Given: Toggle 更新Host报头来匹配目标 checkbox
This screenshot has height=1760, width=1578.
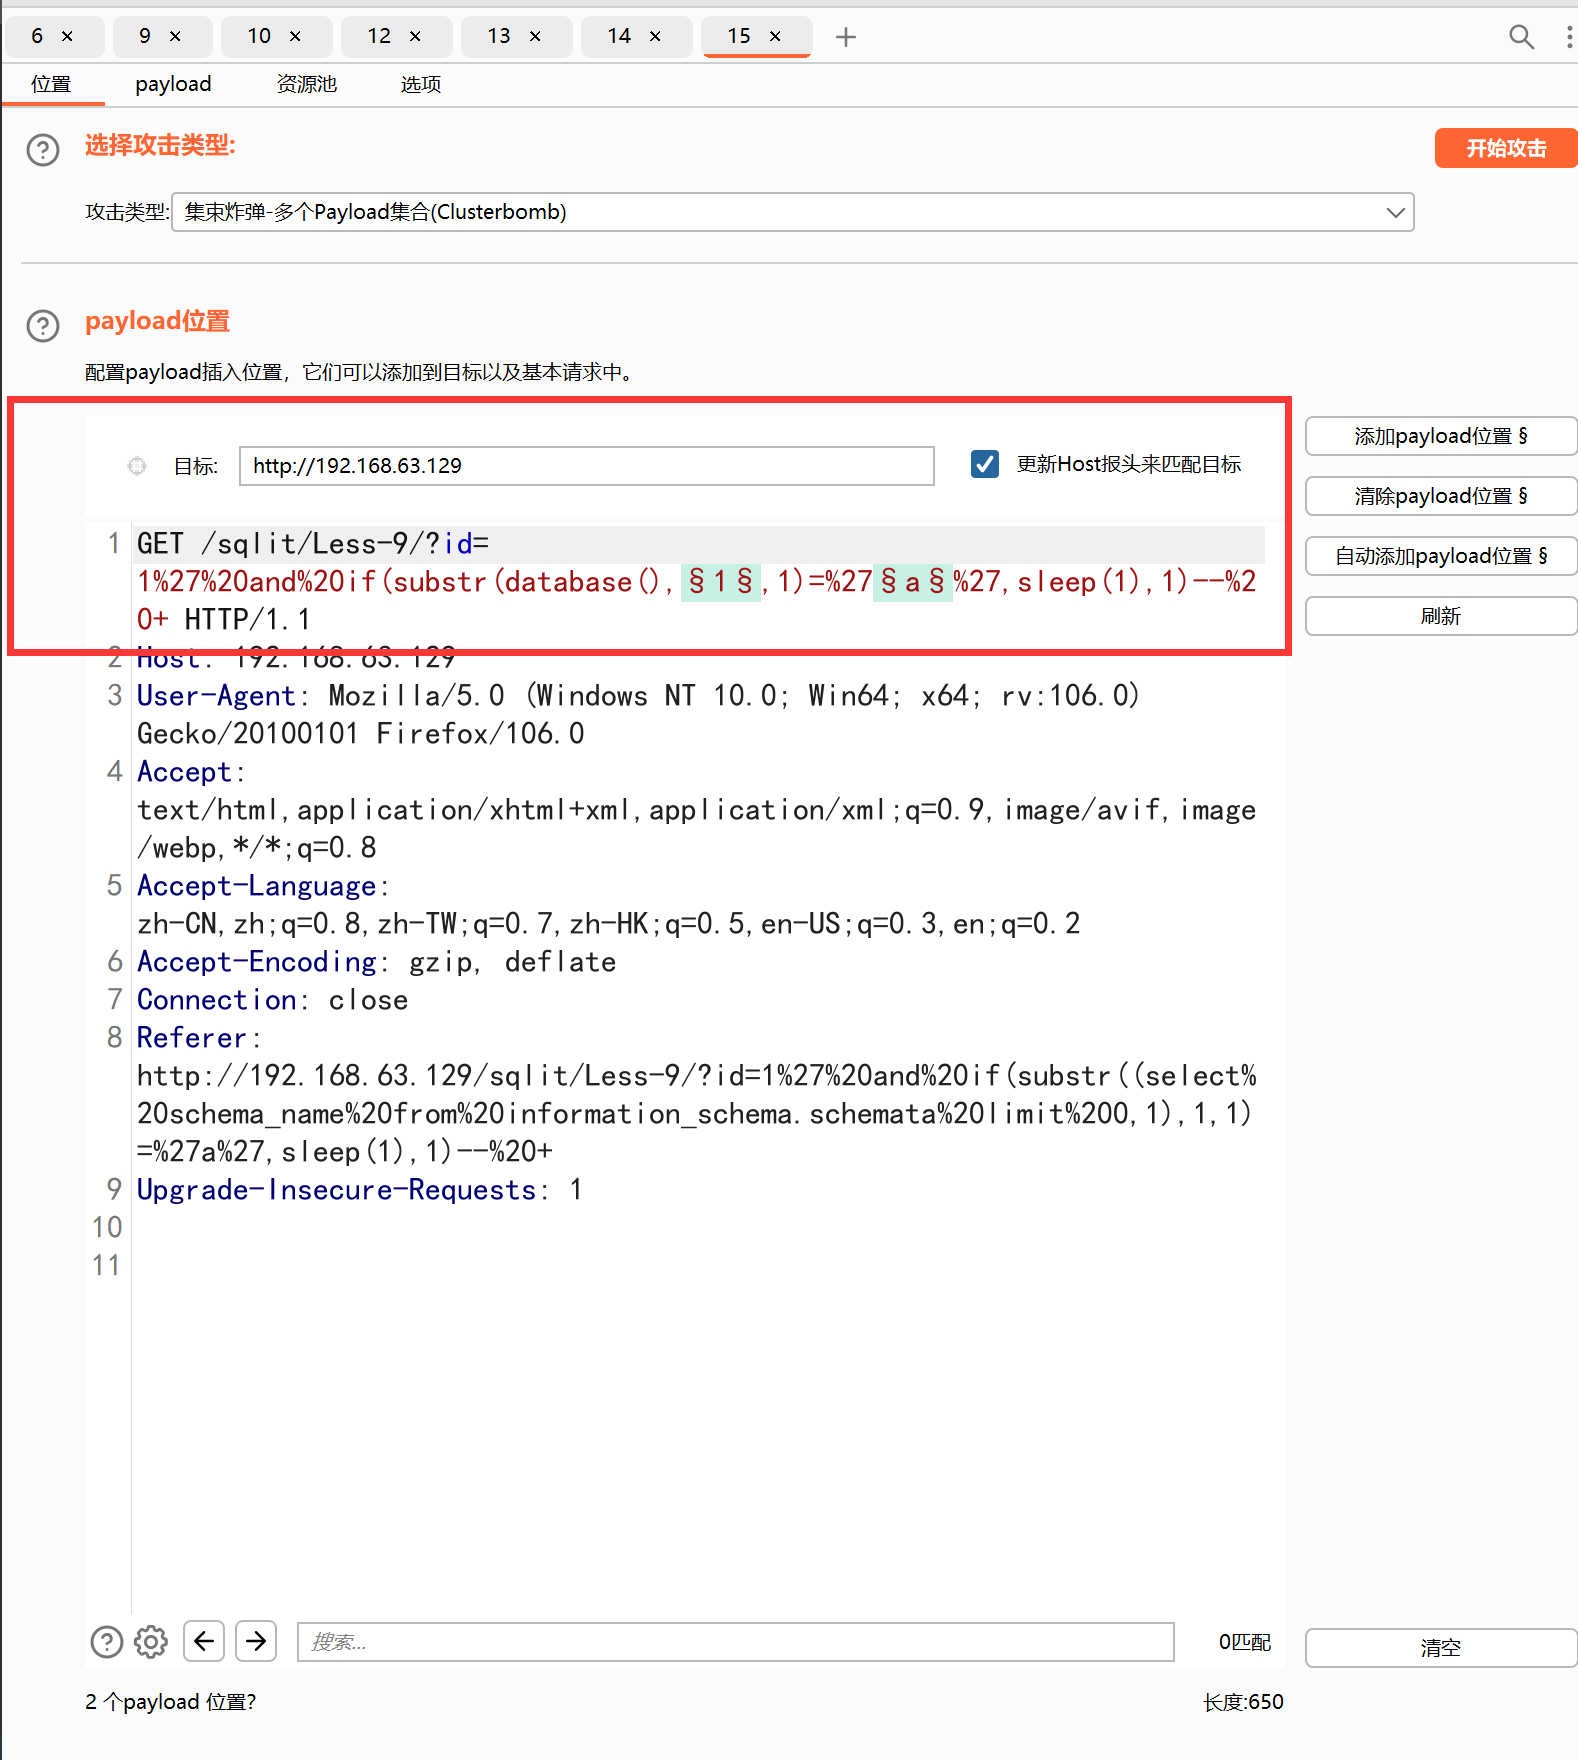Looking at the screenshot, I should (985, 464).
